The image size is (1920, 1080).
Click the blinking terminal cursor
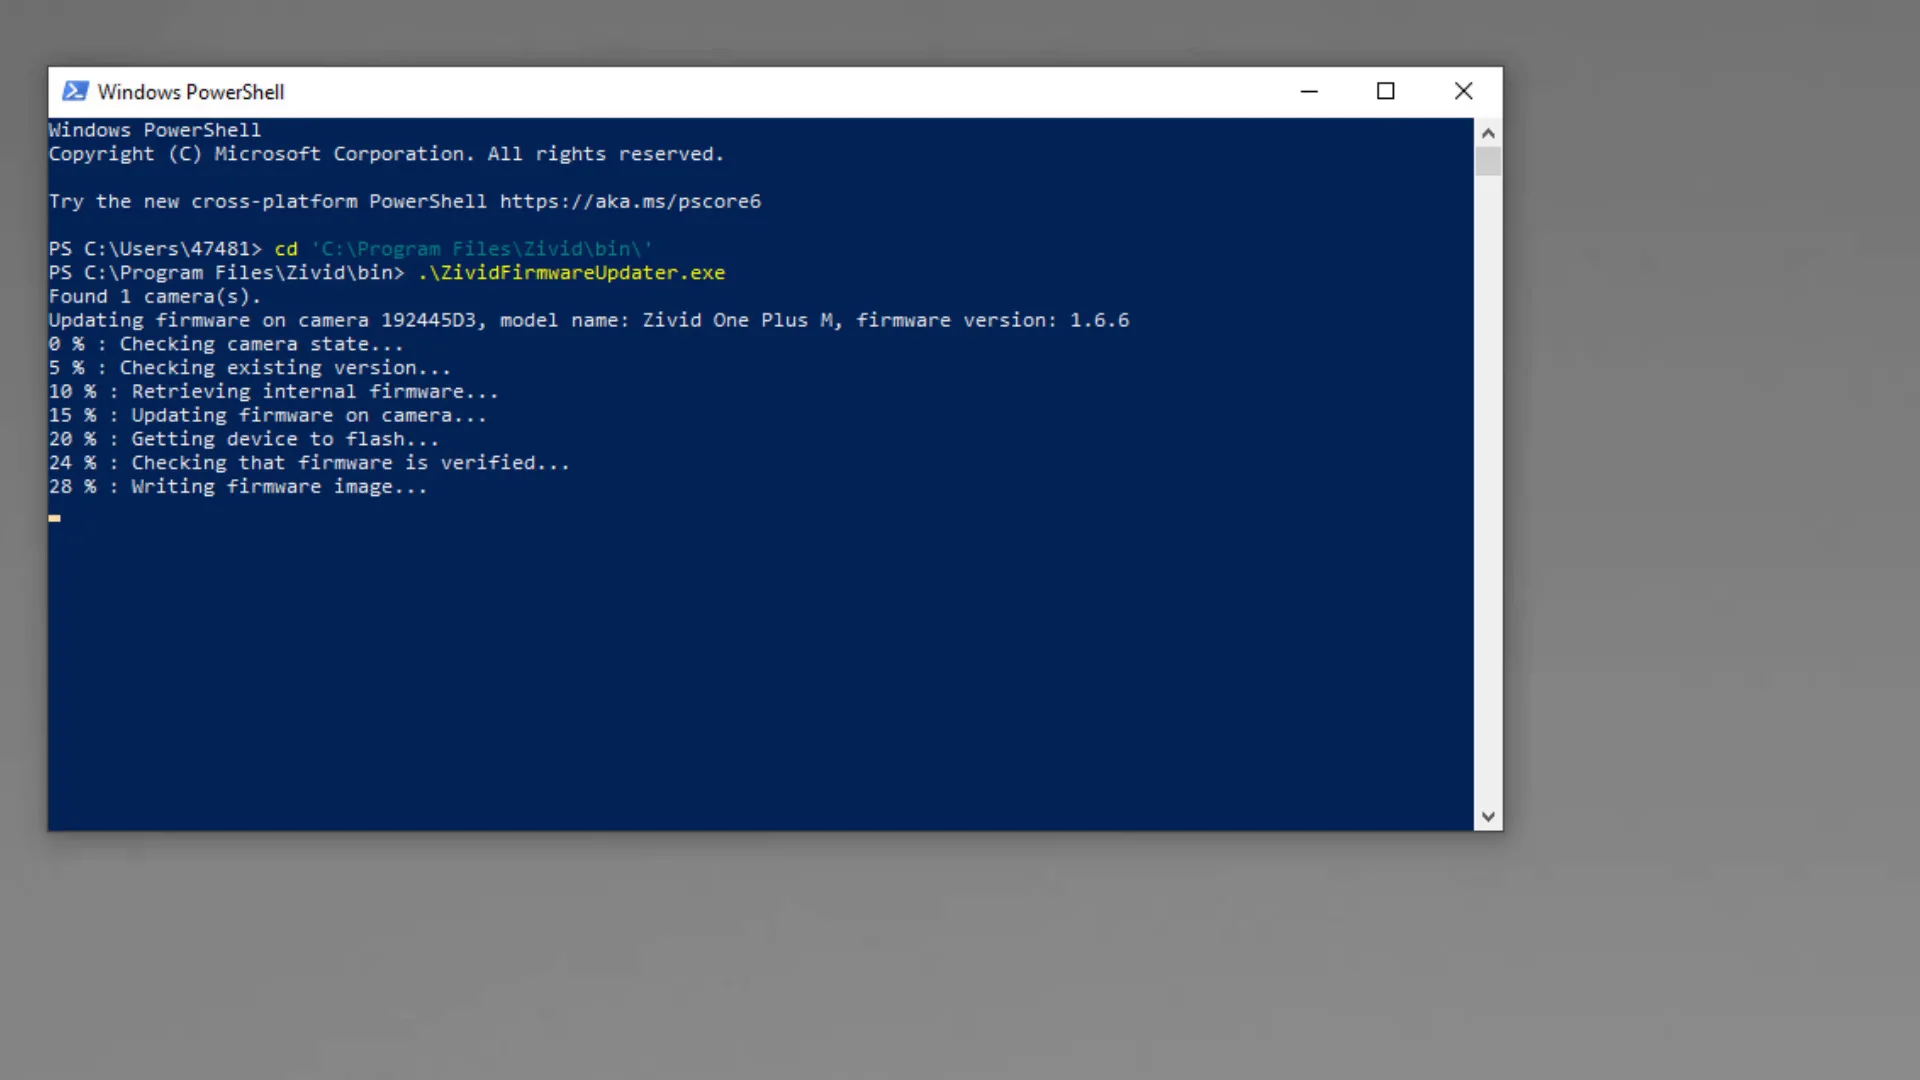pos(54,518)
